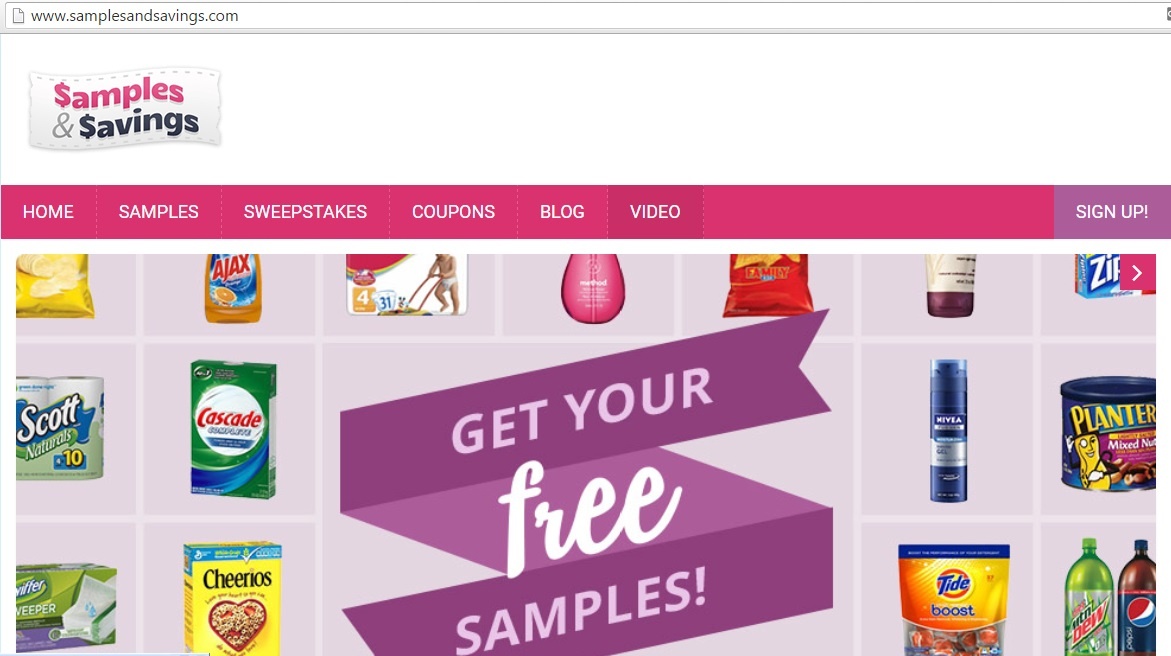Select the Planters Mixed Nuts can

pyautogui.click(x=1108, y=433)
